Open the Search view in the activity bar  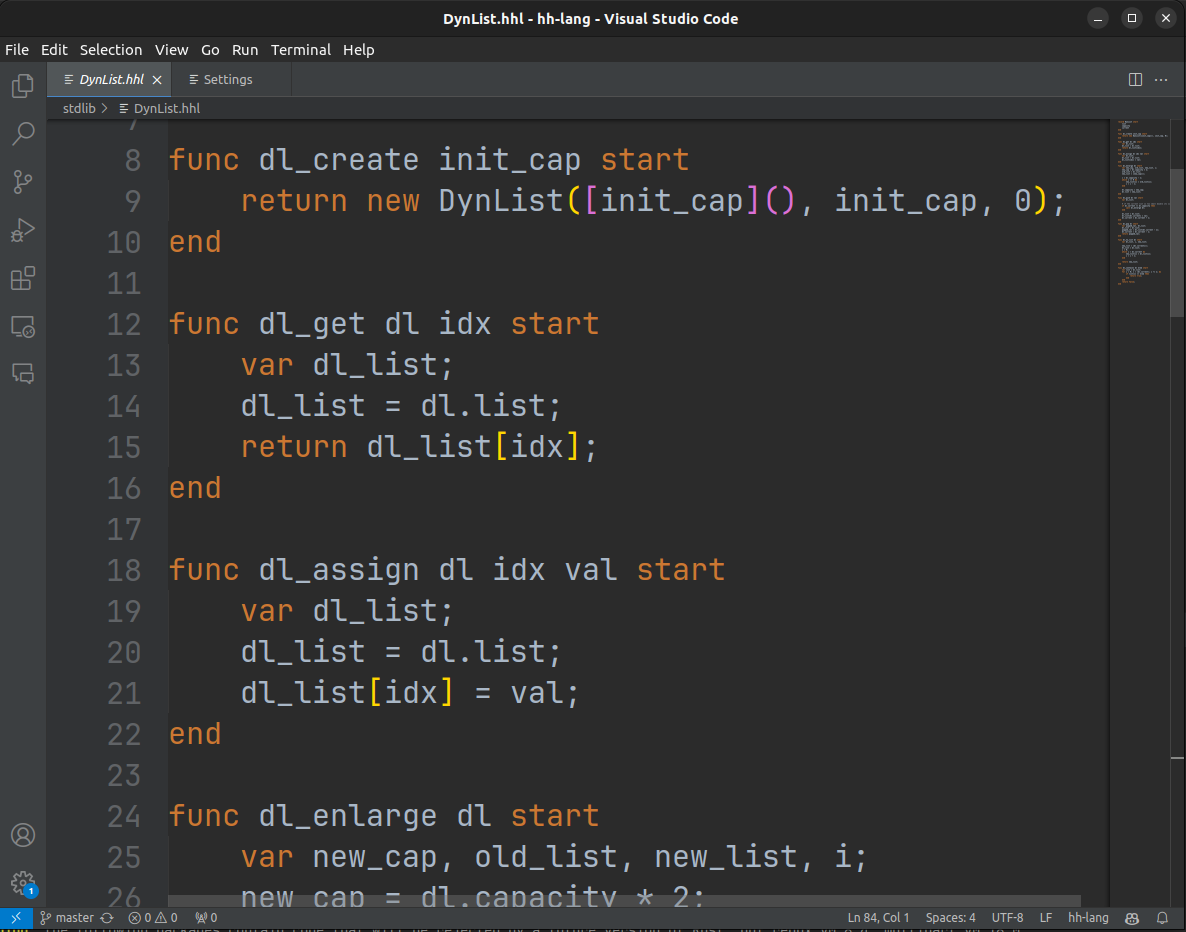point(23,133)
